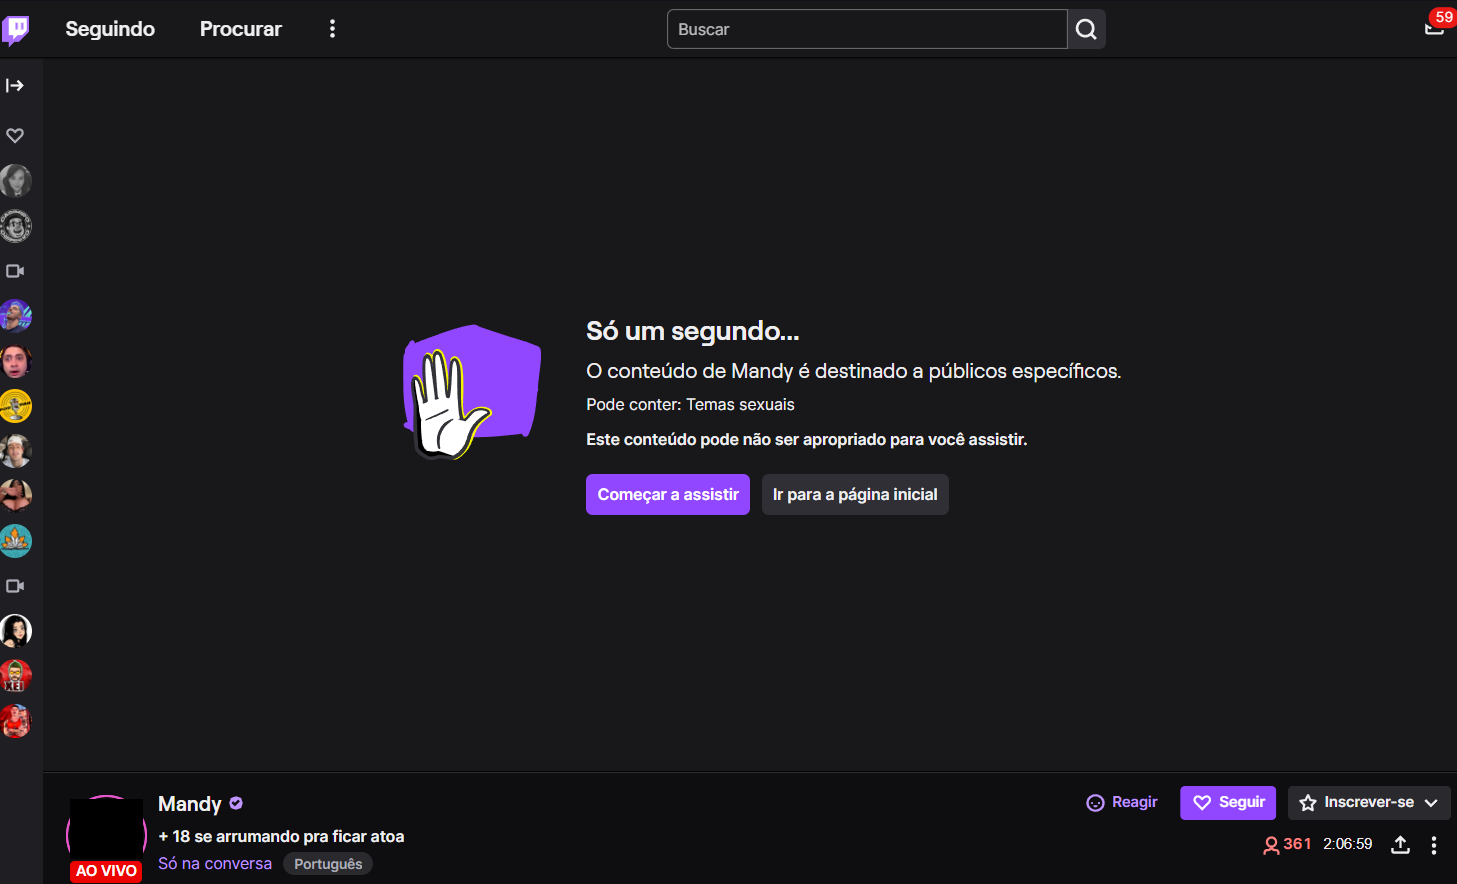
Task: Open the three-dot menu beside Procurar
Action: 332,29
